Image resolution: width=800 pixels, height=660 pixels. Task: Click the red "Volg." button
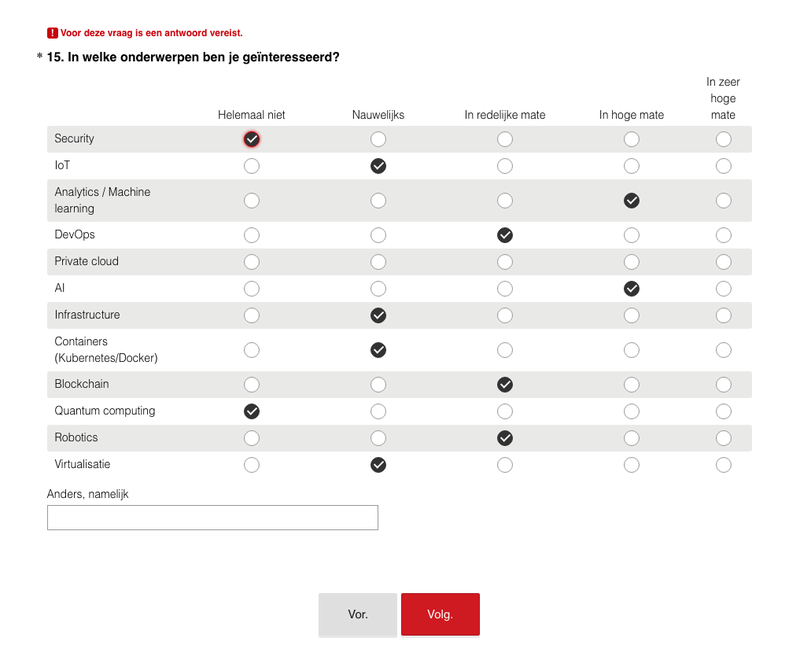(440, 614)
